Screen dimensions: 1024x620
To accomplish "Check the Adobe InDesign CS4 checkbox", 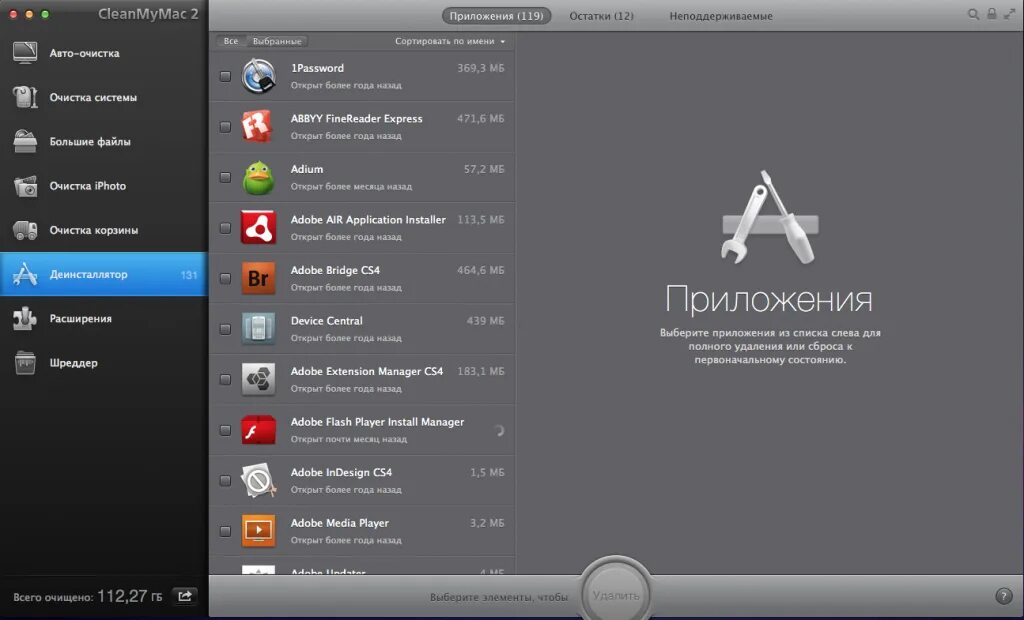I will click(225, 480).
